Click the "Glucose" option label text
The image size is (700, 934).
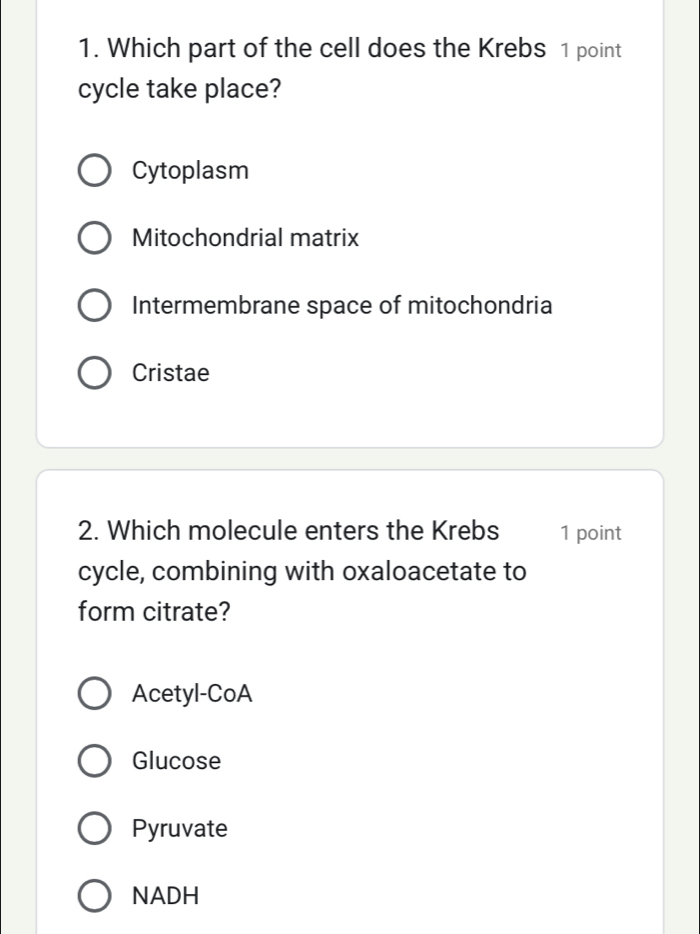tap(176, 762)
